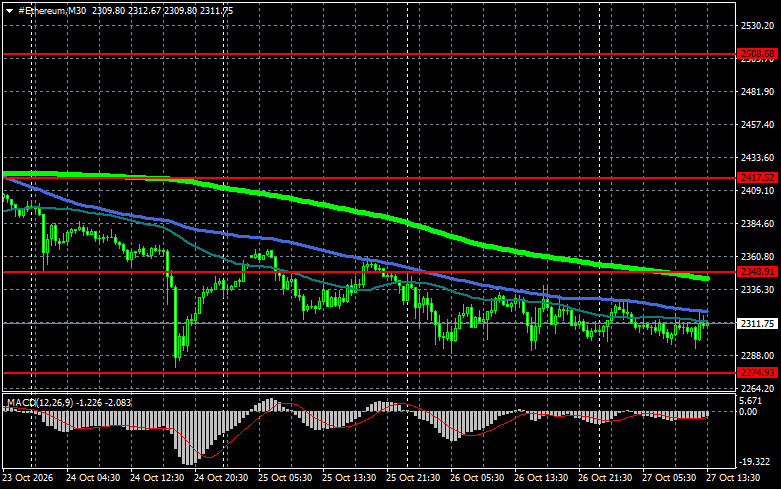The width and height of the screenshot is (781, 489).
Task: Click the 2288.00 price scale value
Action: 758,356
